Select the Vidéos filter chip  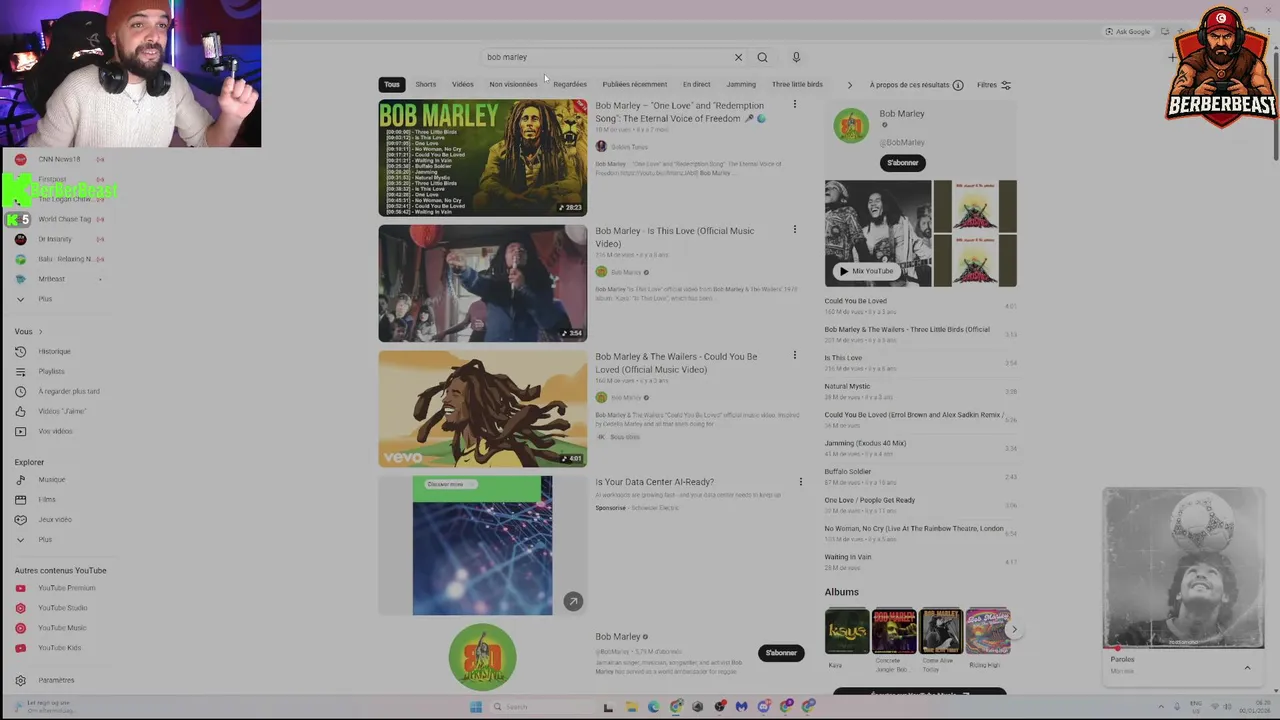(x=462, y=84)
